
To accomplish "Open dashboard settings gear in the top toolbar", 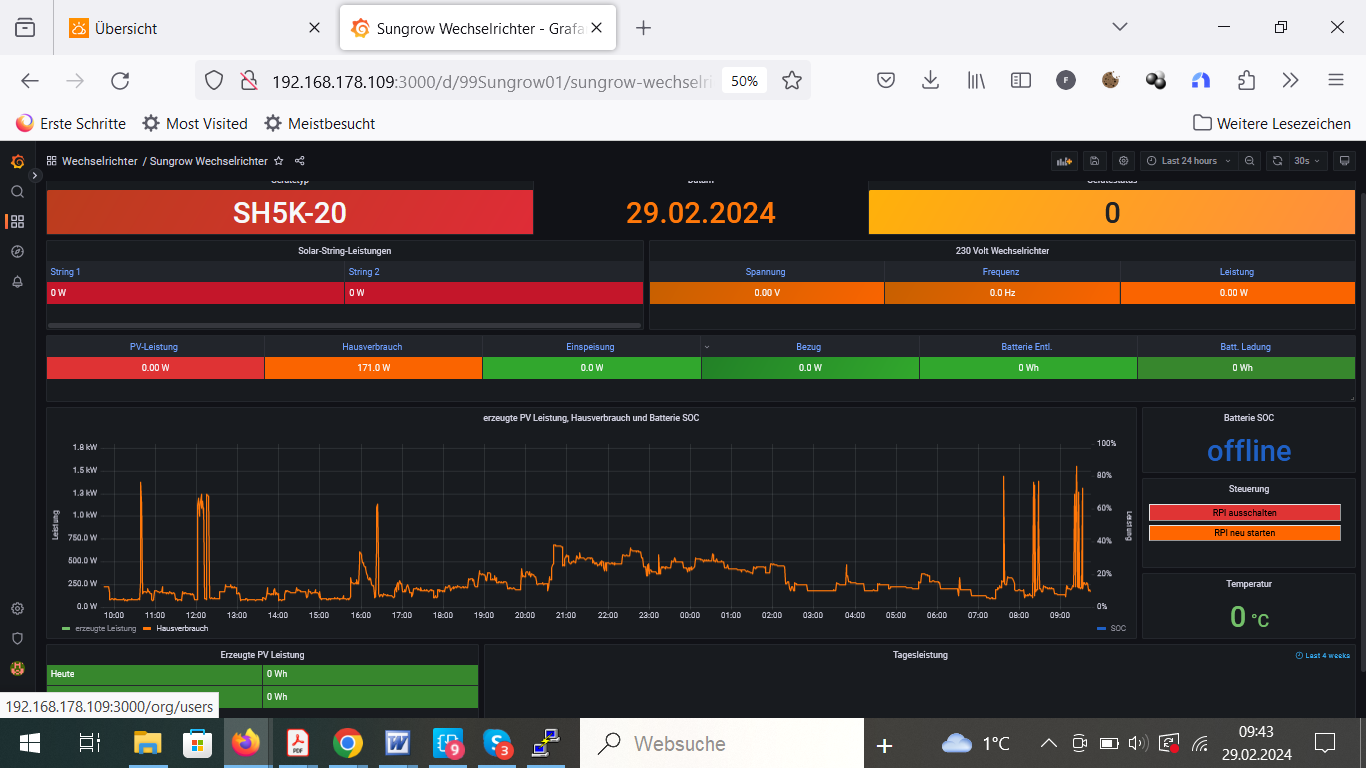I will click(1124, 161).
